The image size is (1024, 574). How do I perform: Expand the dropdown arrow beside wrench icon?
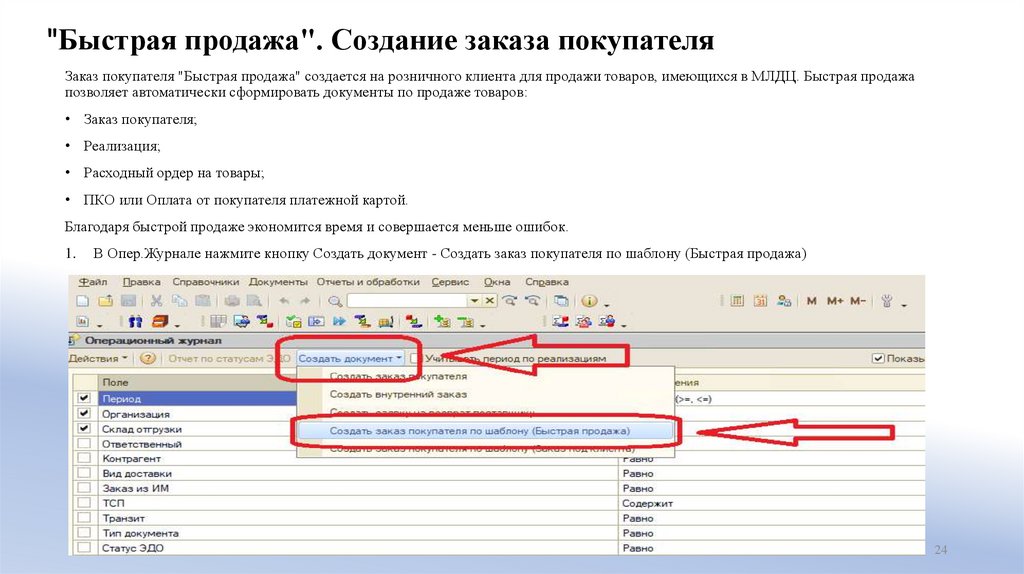coord(904,304)
